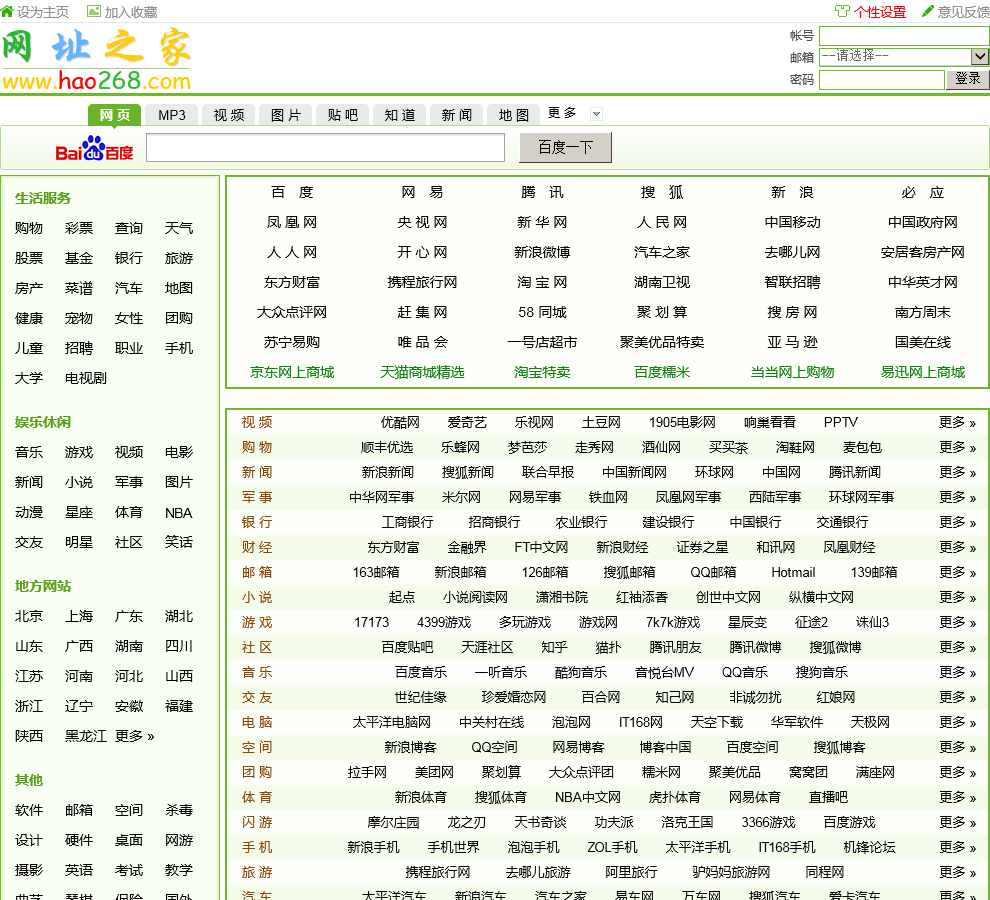Open 黑龙江 under 地方网站
Viewport: 990px width, 900px height.
coord(86,736)
